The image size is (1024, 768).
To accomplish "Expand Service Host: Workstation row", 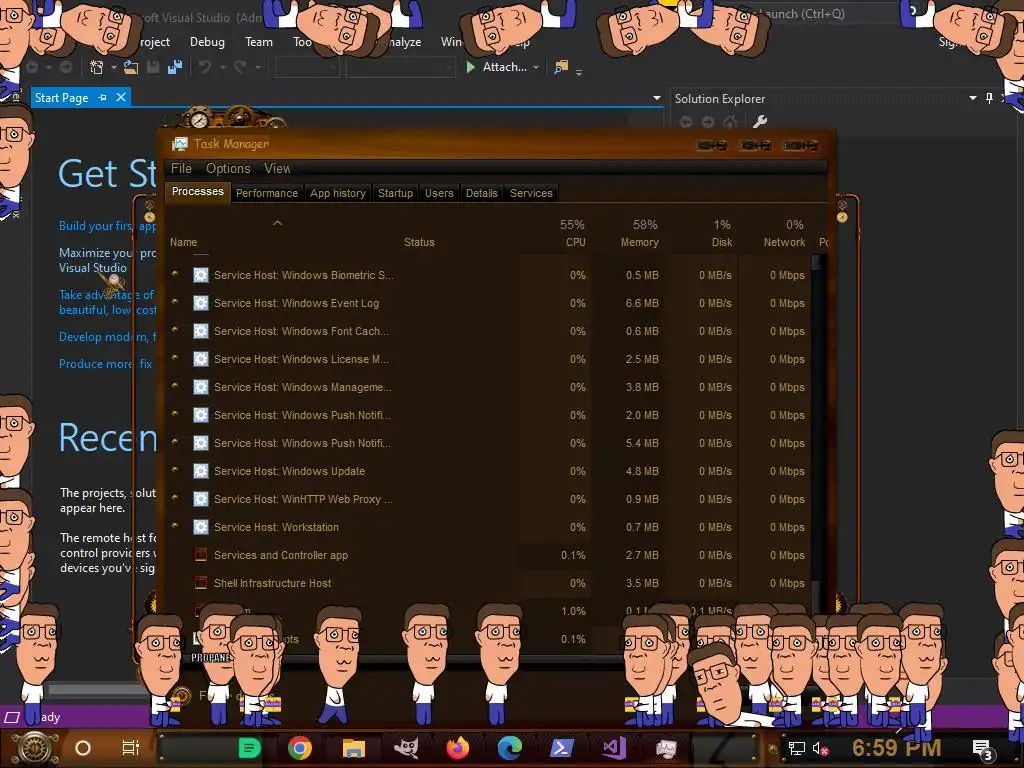I will point(174,526).
